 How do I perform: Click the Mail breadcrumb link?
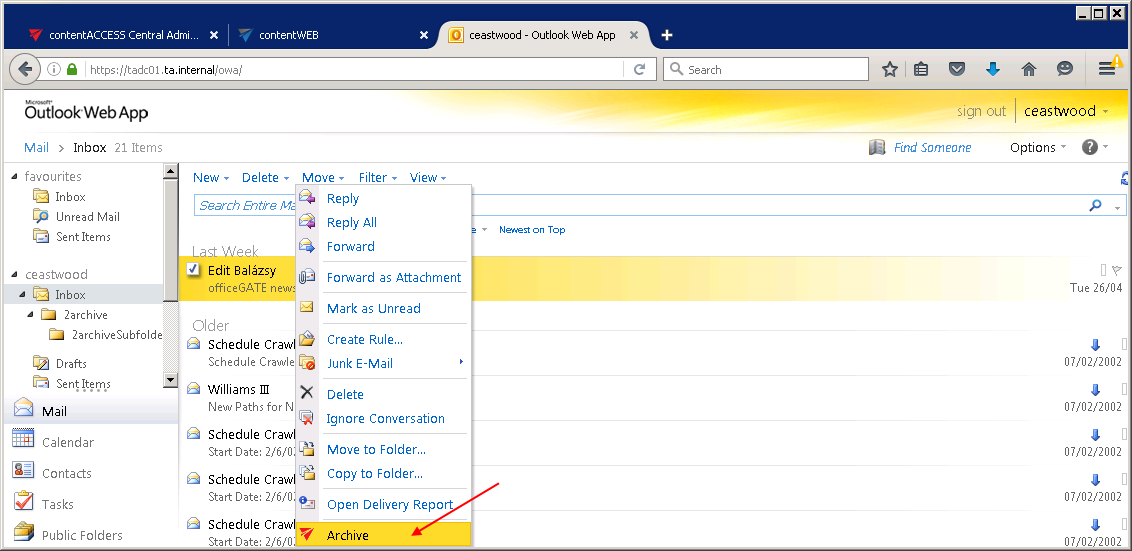(x=36, y=147)
